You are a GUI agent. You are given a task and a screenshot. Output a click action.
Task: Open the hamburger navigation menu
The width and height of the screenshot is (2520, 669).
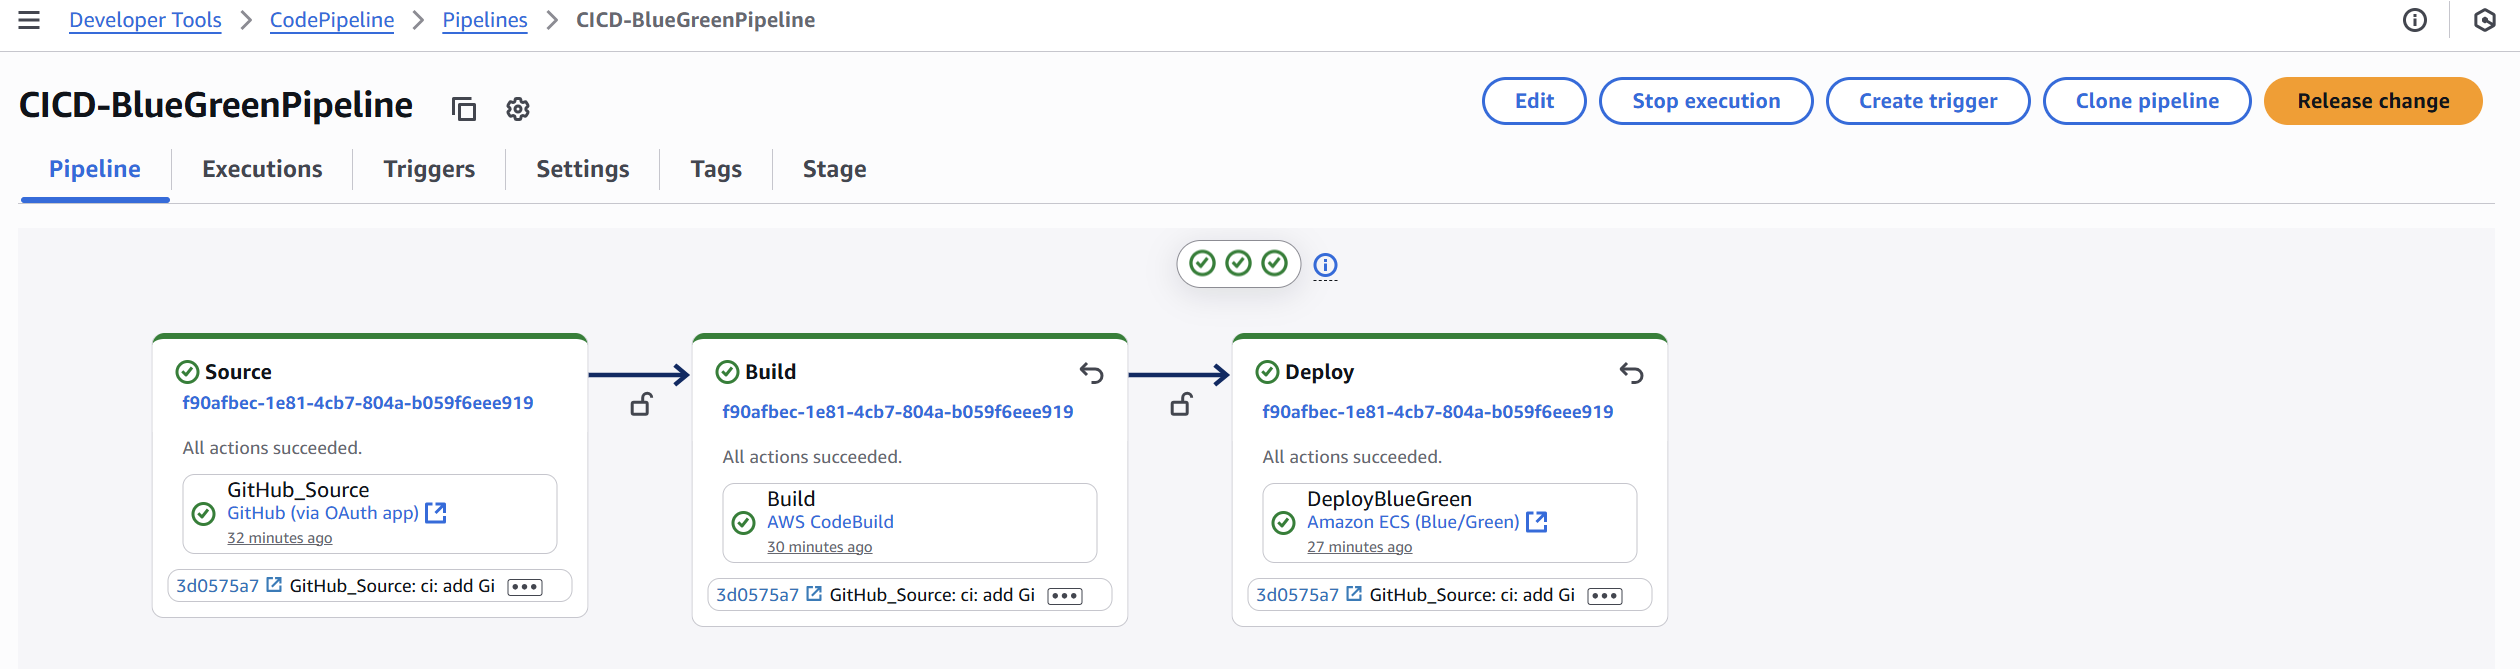[x=29, y=20]
